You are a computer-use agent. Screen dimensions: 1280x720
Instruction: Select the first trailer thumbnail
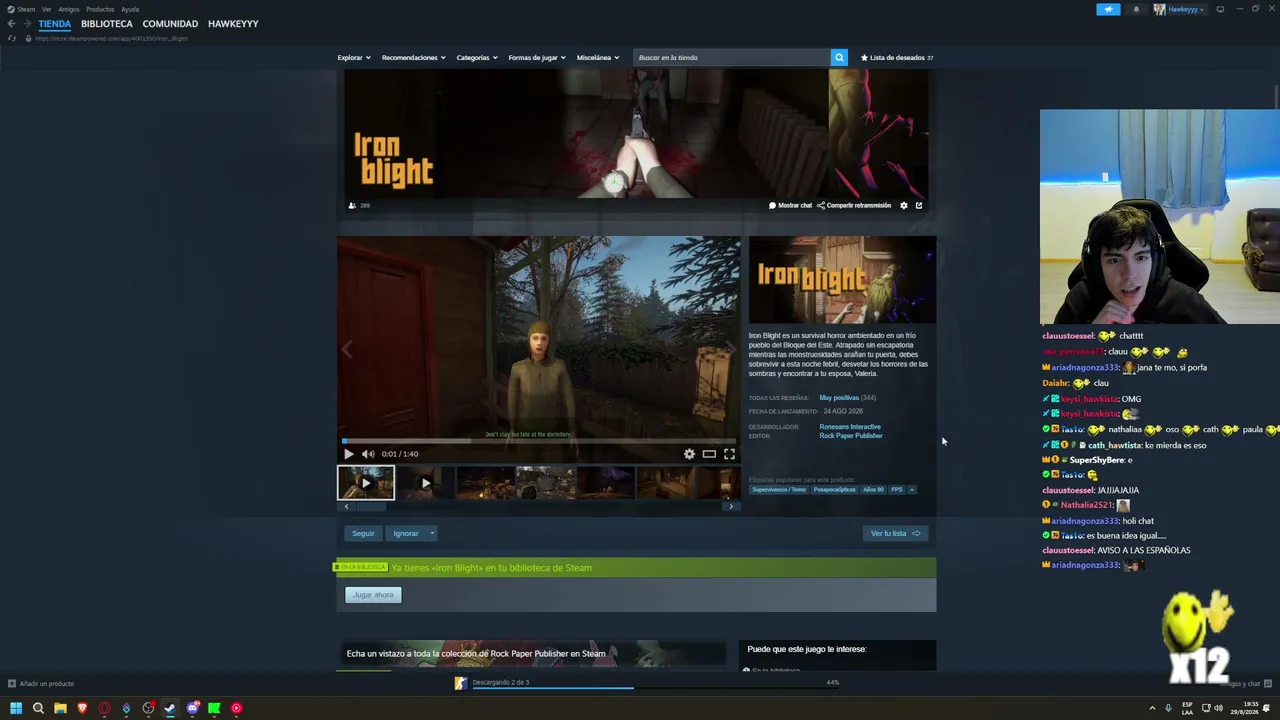366,483
